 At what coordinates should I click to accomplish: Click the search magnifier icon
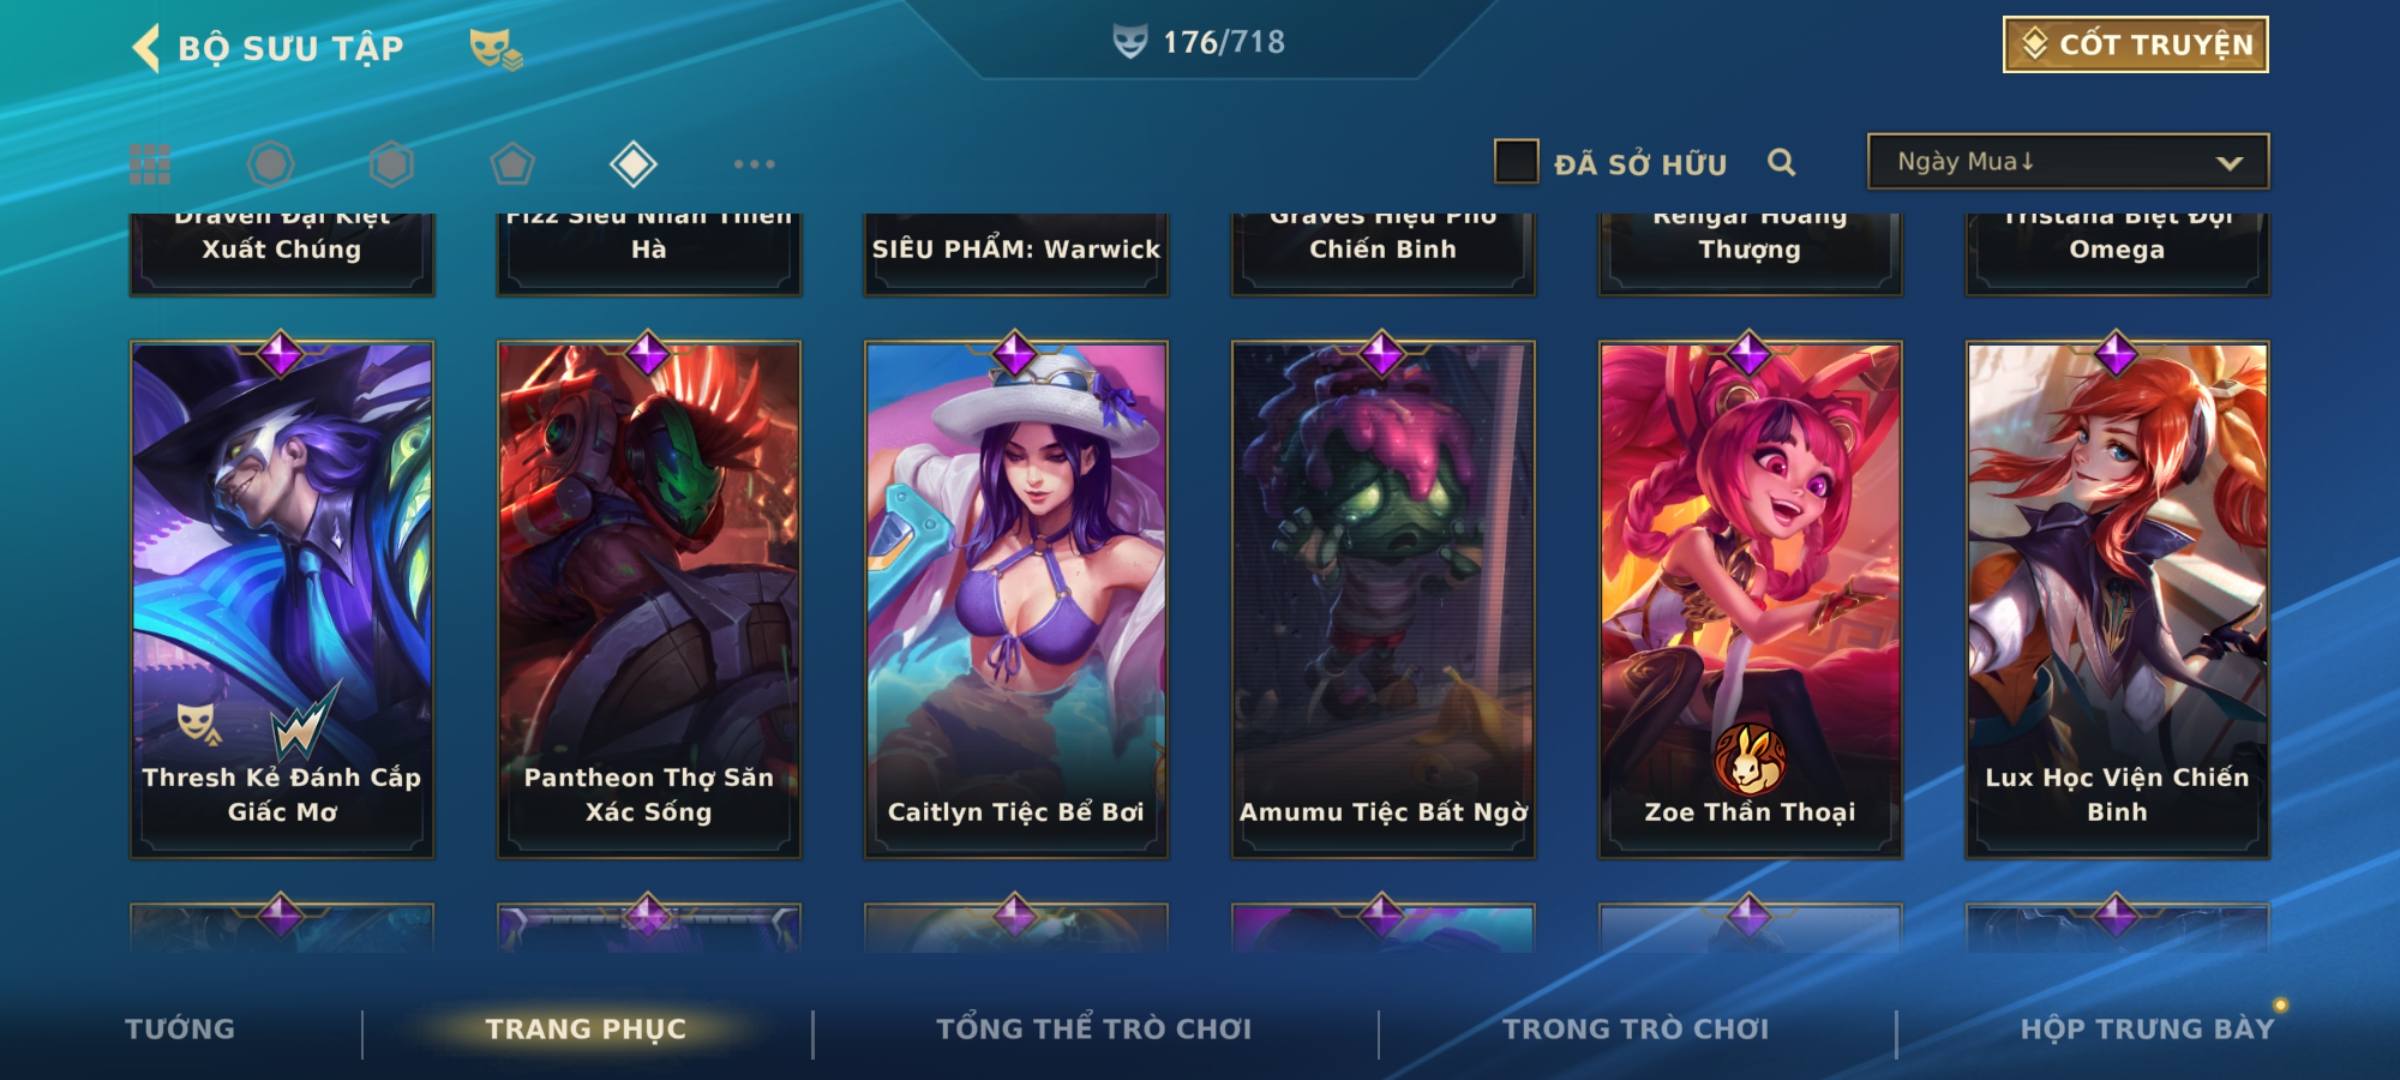[1781, 162]
